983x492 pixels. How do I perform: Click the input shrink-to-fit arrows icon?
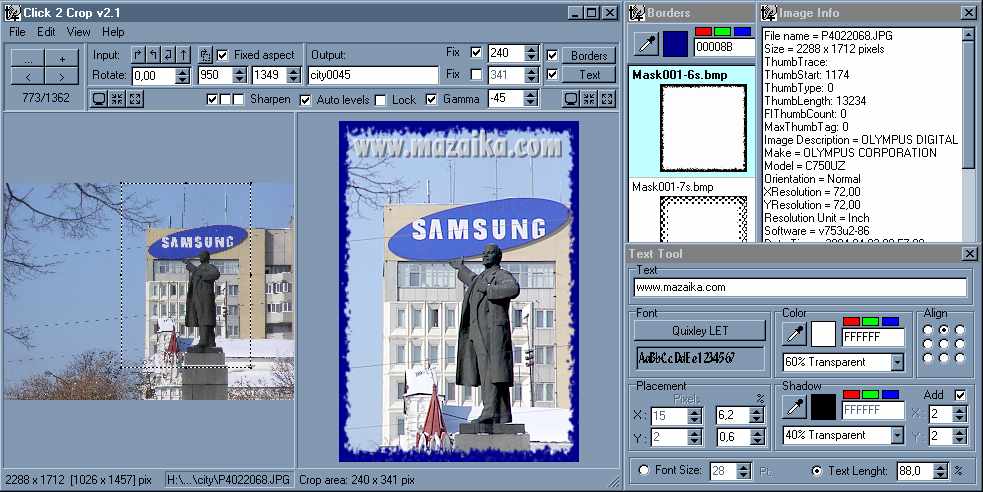117,98
